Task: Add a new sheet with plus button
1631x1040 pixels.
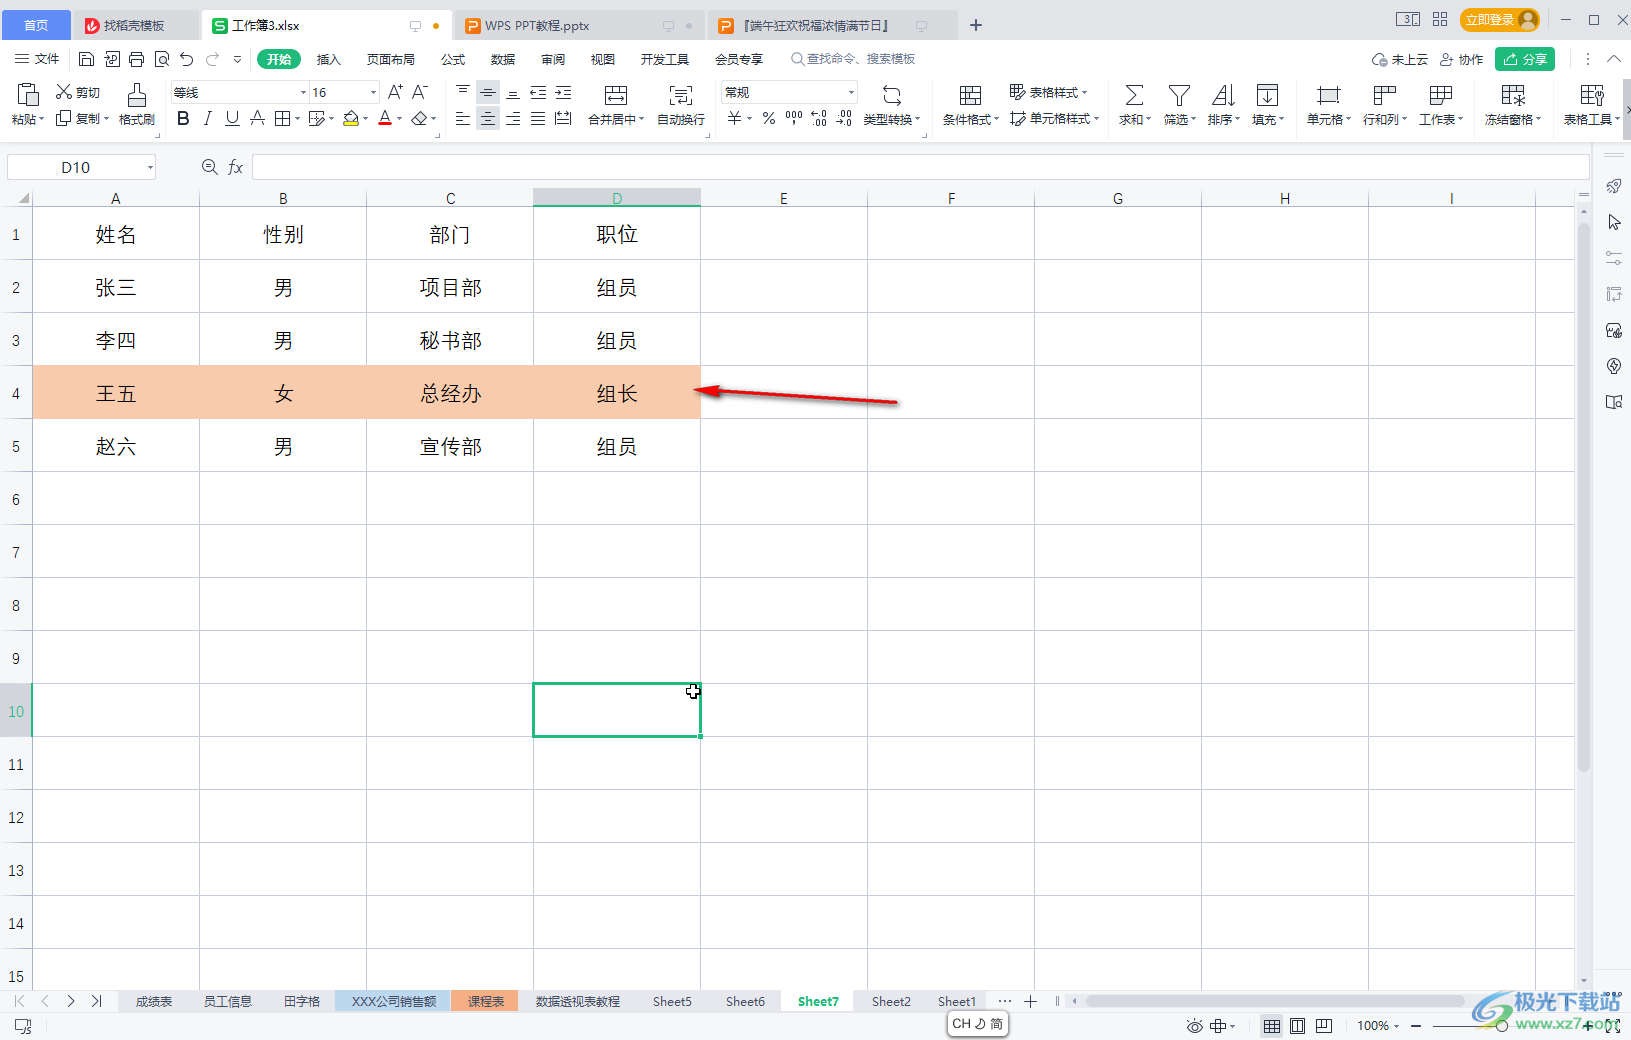Action: click(x=1030, y=1001)
